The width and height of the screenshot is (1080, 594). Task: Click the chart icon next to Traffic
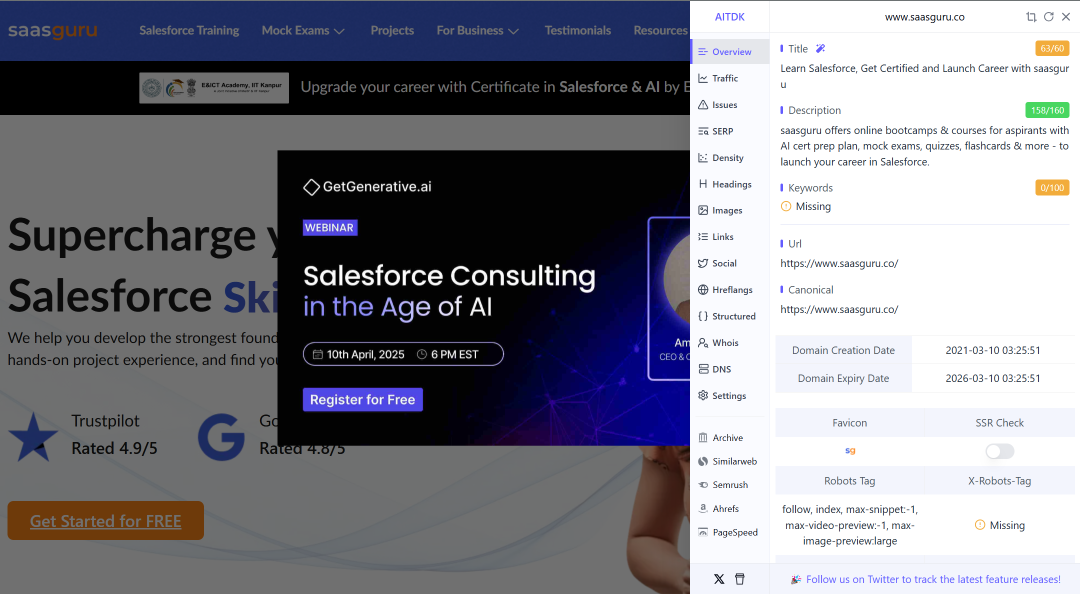[703, 79]
